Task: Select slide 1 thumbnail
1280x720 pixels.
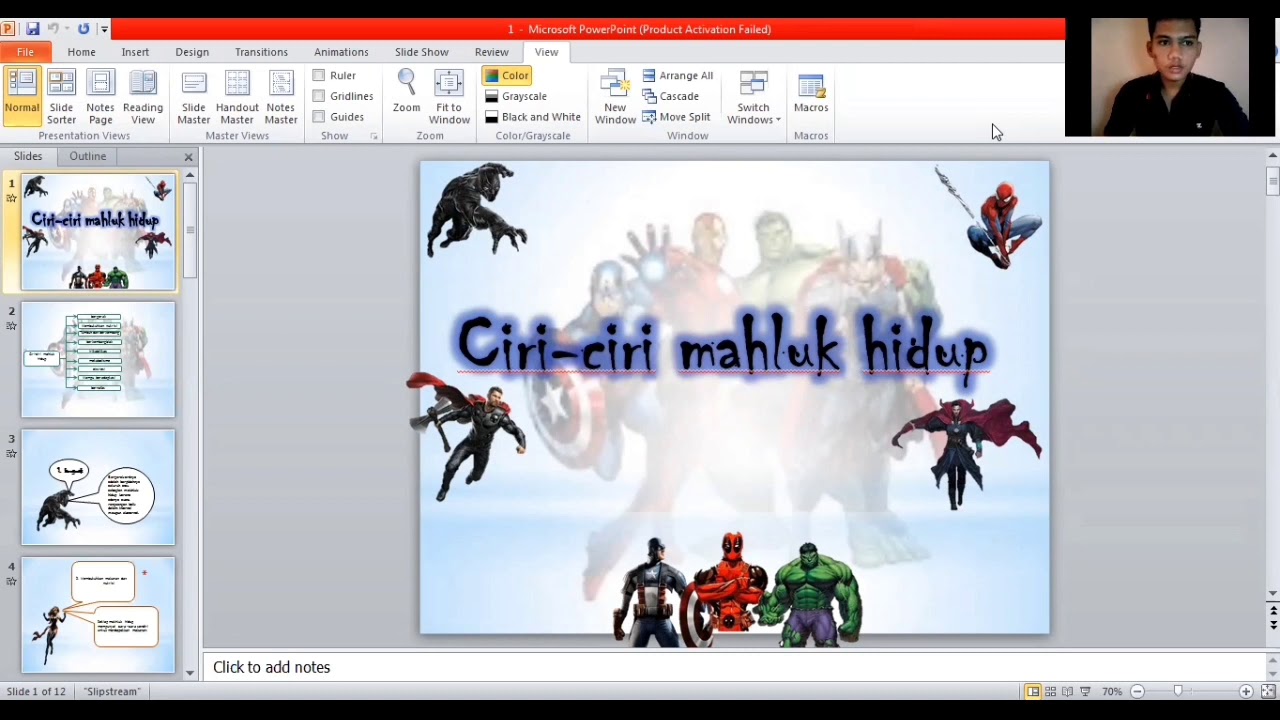Action: point(98,232)
